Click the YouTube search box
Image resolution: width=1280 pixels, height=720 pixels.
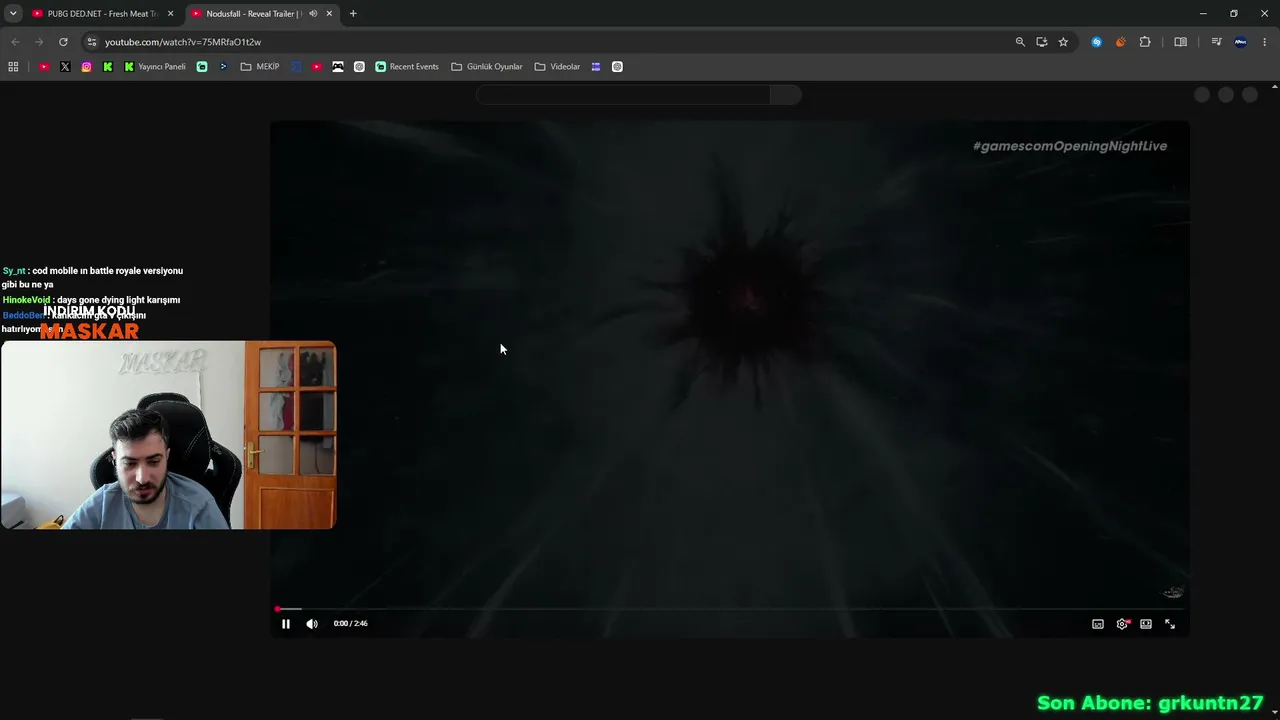624,95
